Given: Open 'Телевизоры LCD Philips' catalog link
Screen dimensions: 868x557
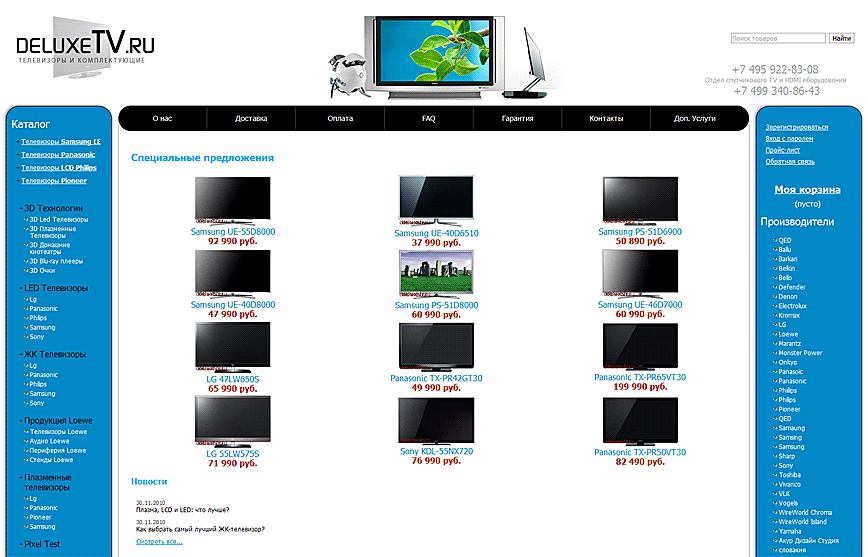Looking at the screenshot, I should pyautogui.click(x=59, y=168).
